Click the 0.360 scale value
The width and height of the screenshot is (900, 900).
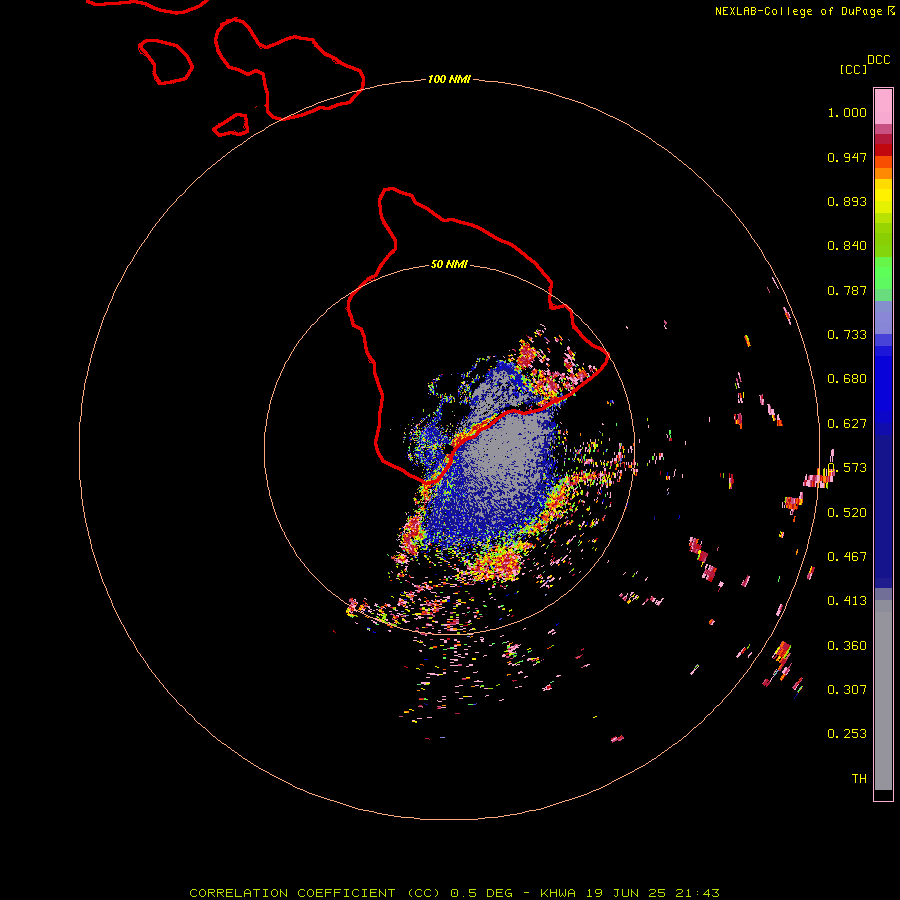847,646
